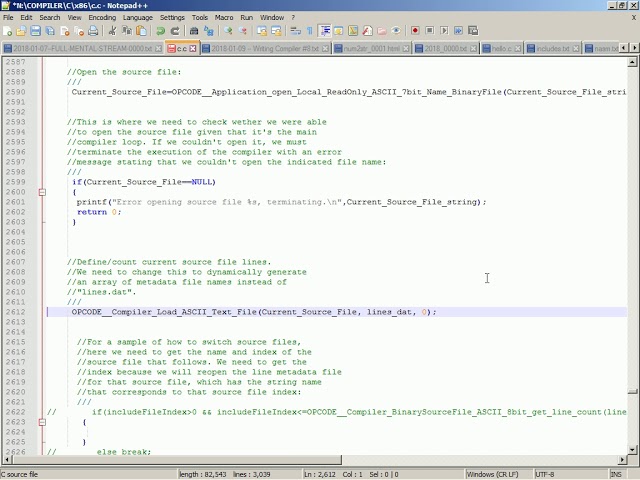
Task: Open Find dialog via binoculars icon
Action: tap(194, 31)
